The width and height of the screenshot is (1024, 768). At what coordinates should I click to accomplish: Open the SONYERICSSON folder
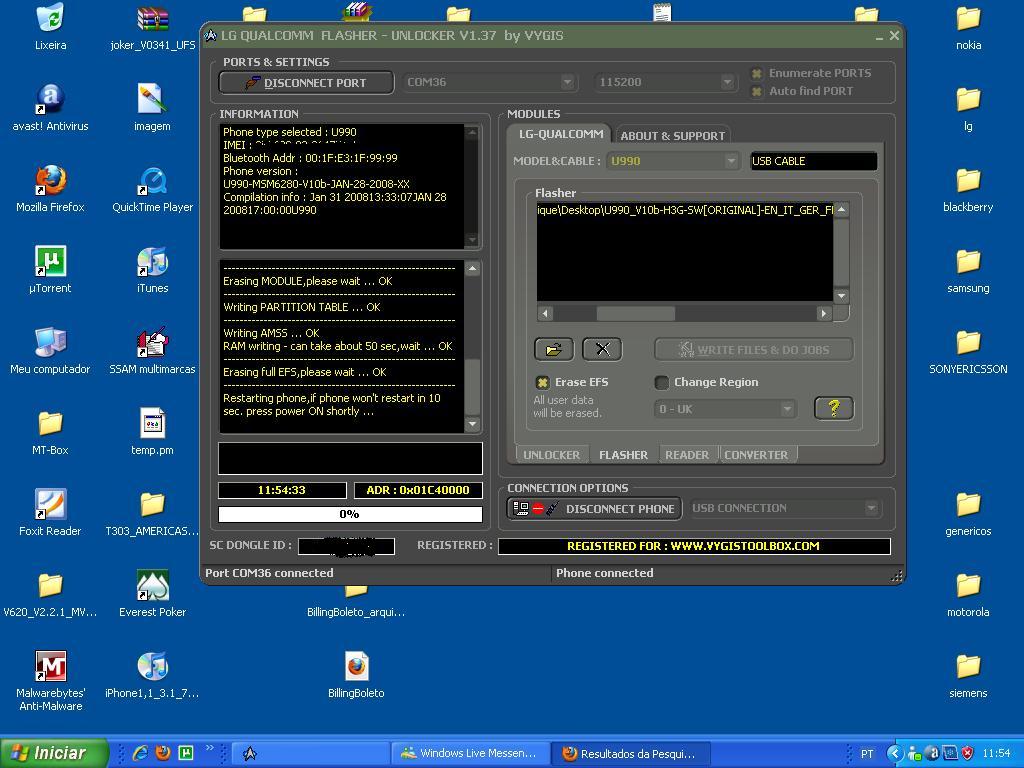click(x=968, y=342)
